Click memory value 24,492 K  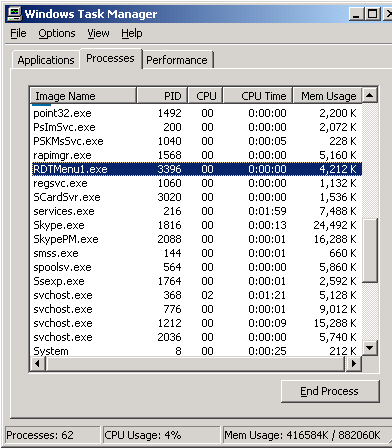click(x=335, y=225)
